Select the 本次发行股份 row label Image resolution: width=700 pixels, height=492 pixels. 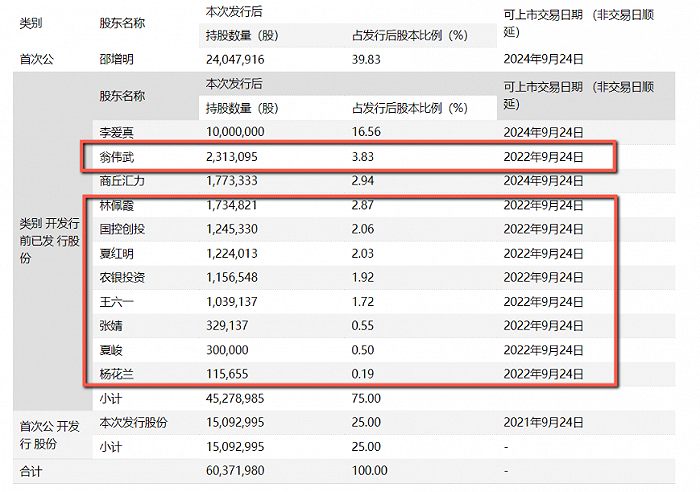coord(133,422)
